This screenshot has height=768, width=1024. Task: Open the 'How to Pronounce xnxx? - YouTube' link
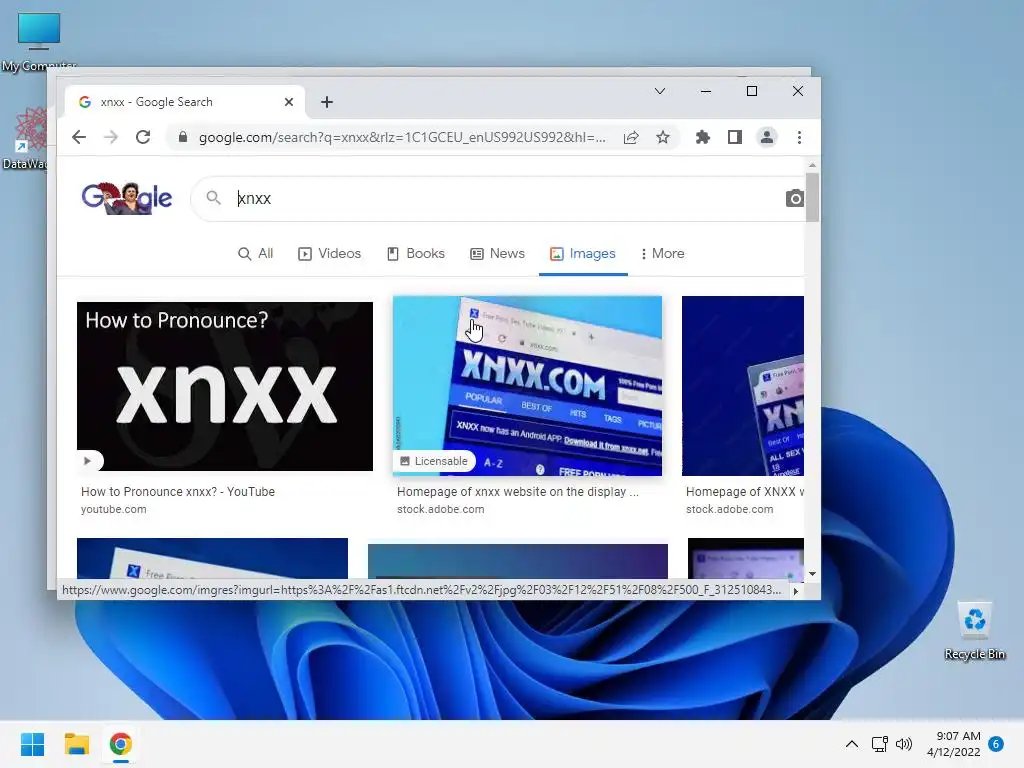(178, 492)
